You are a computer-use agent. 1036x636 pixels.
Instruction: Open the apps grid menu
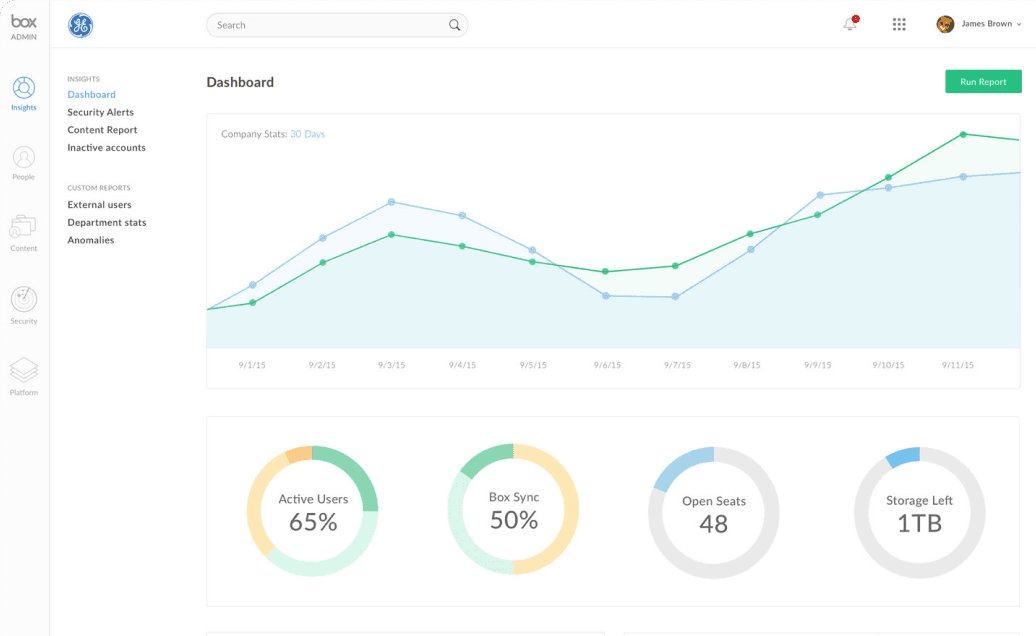(x=899, y=24)
